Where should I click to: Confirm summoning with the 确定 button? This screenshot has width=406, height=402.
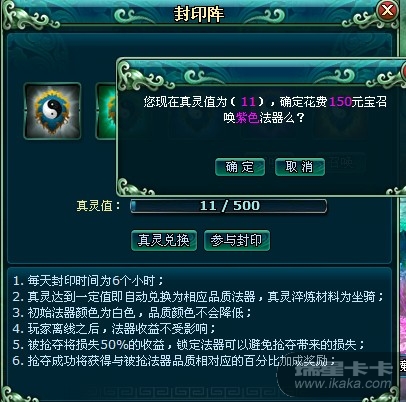pyautogui.click(x=240, y=167)
